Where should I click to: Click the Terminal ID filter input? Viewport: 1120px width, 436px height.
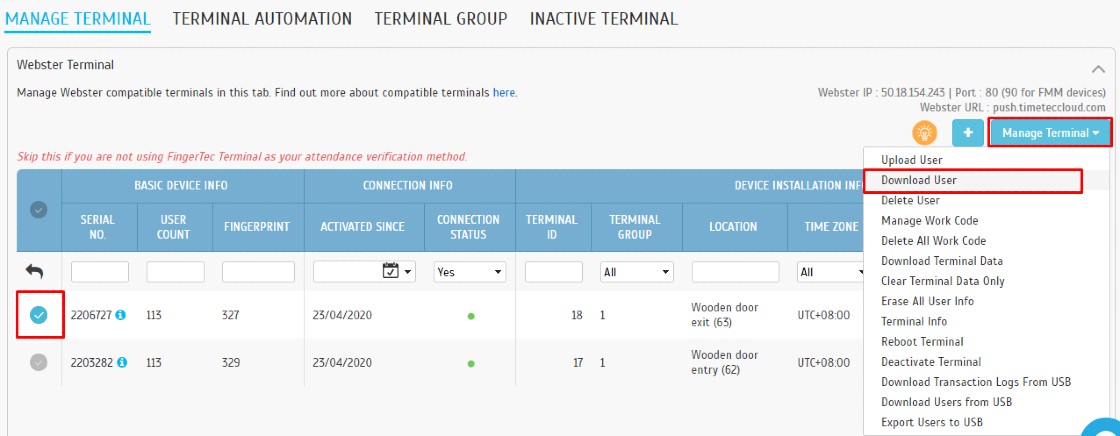pos(554,272)
